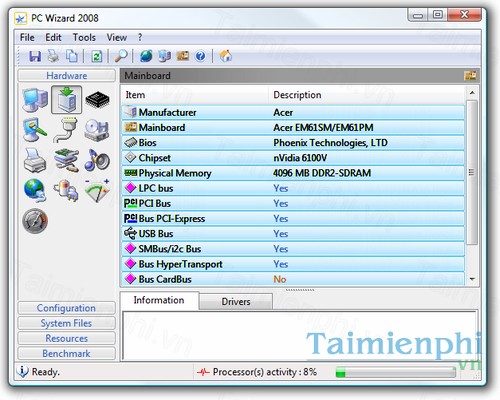Click the magnifying glass Search icon
The height and width of the screenshot is (400, 500).
pos(121,56)
